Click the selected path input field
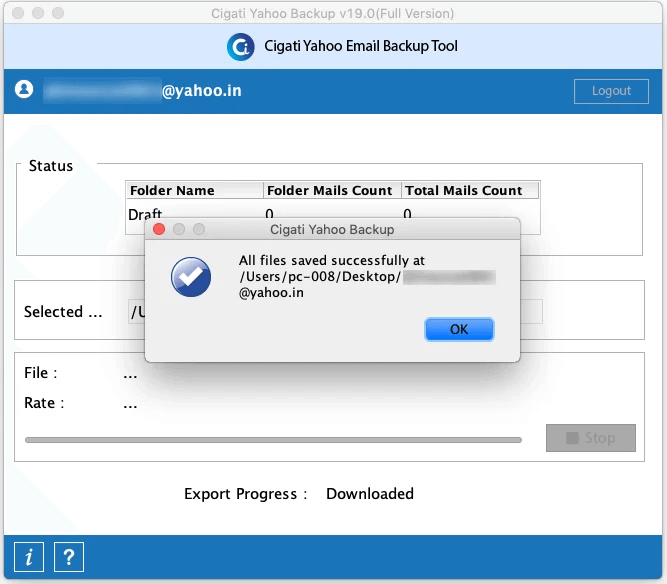Image resolution: width=667 pixels, height=584 pixels. coord(335,311)
